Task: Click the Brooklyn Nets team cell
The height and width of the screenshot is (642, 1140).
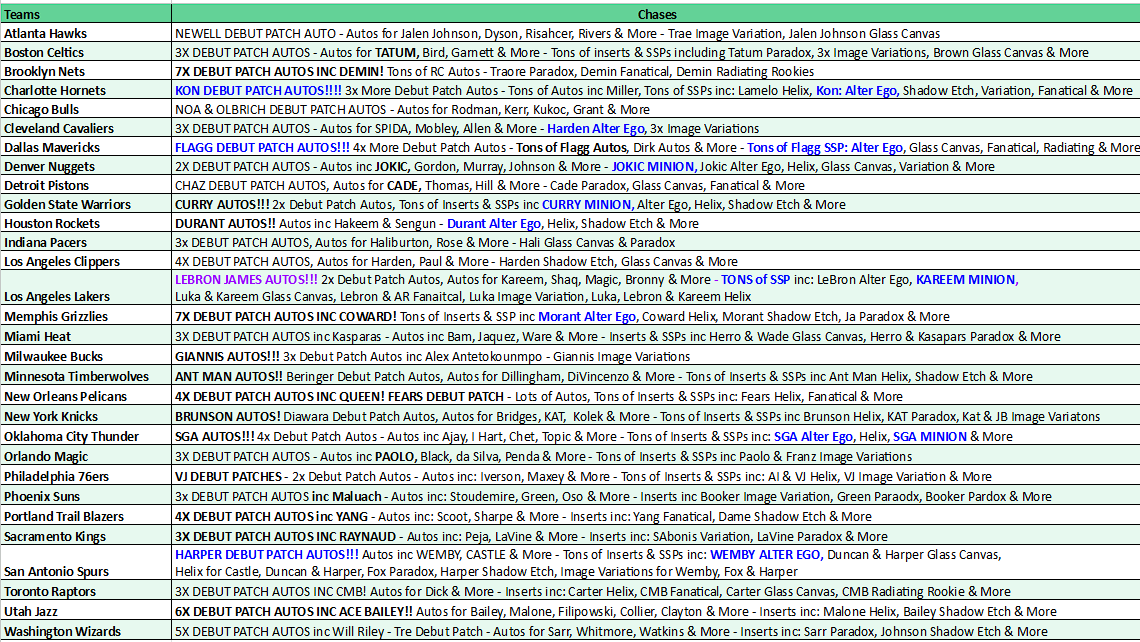Action: click(86, 71)
